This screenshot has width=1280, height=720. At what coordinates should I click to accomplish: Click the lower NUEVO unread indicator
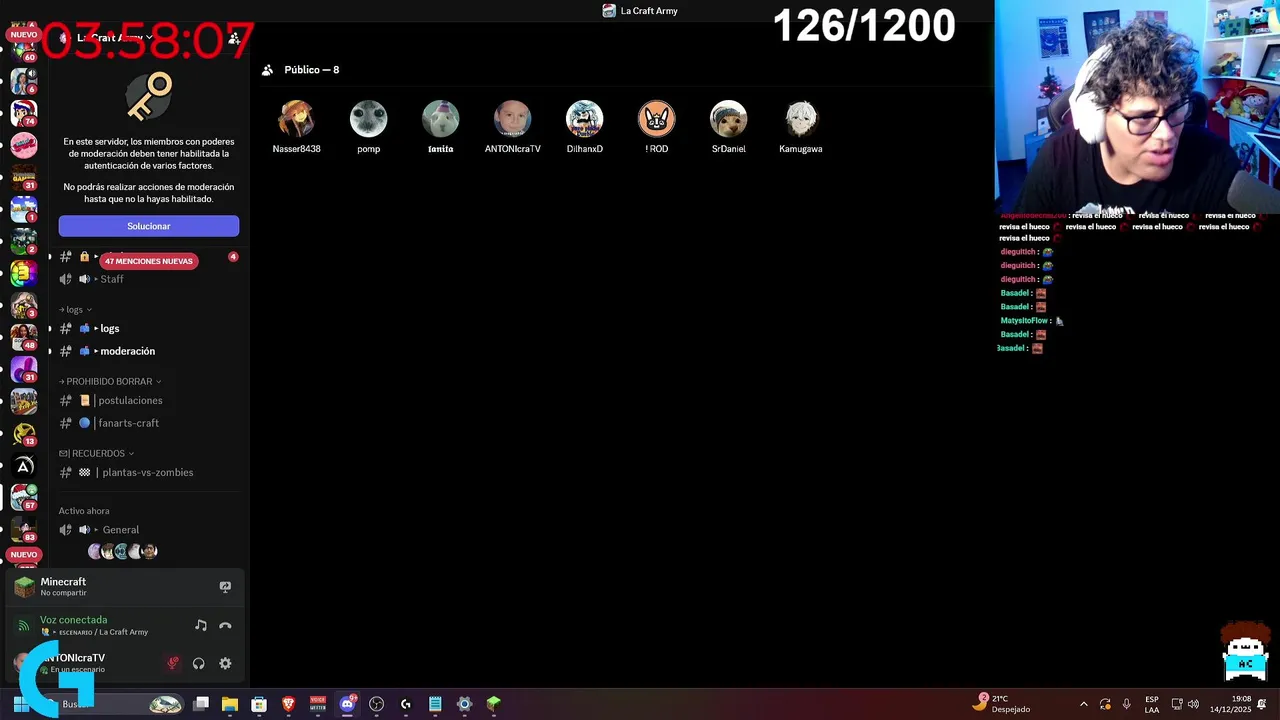(23, 554)
